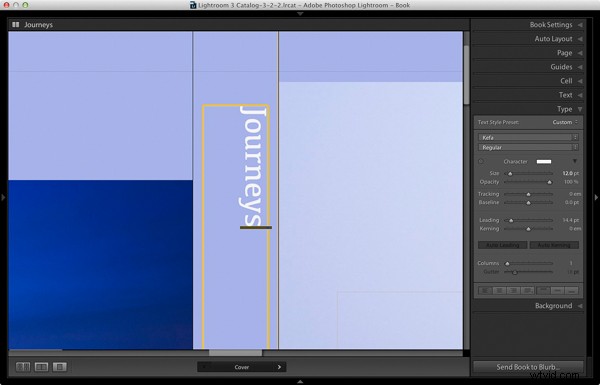Adjust the Opacity slider handle
This screenshot has height=385, width=600.
click(549, 182)
